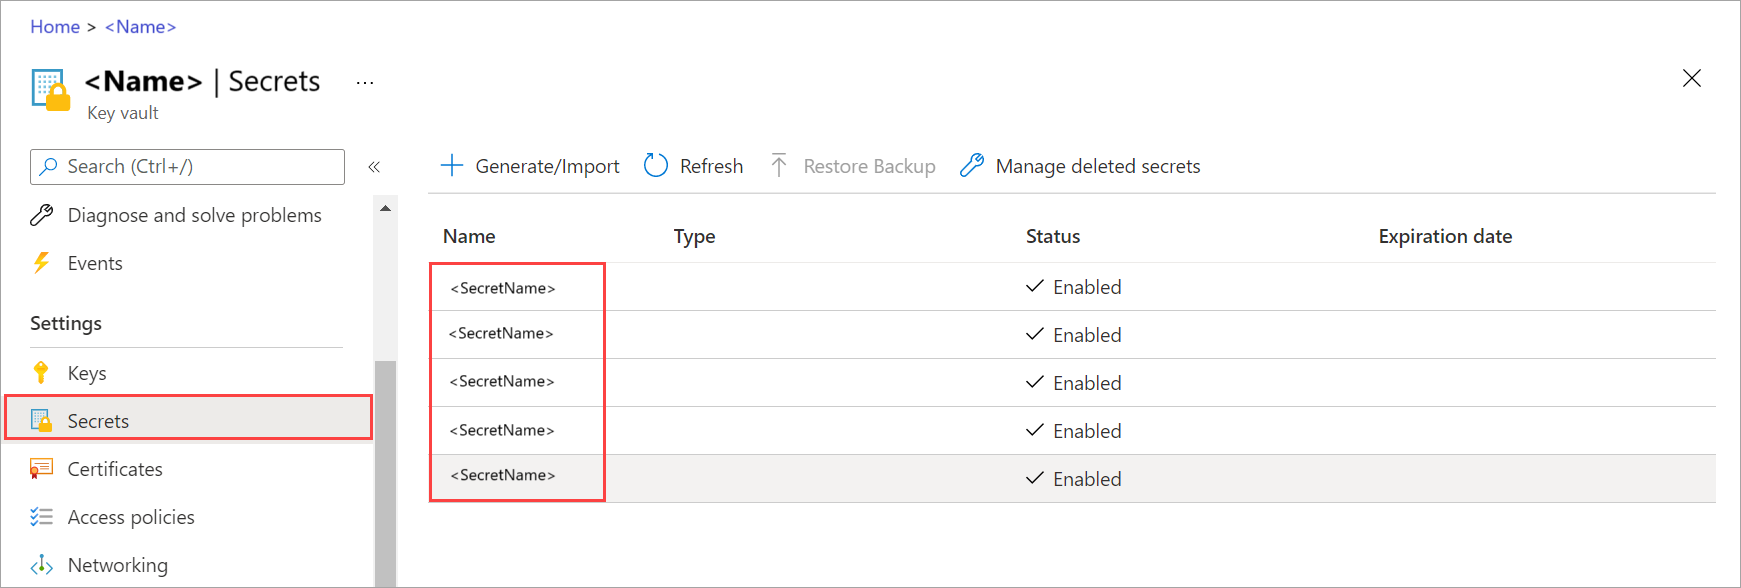
Task: Sort by Type column header
Action: (694, 236)
